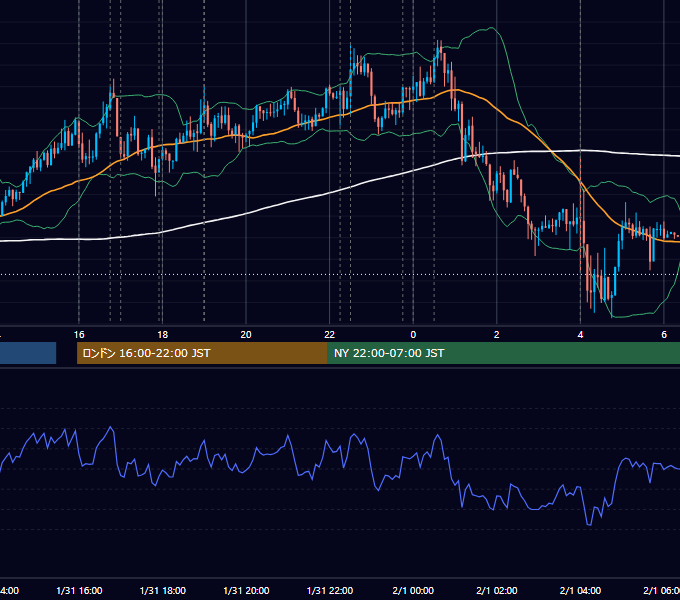Click the 1/31 16:00 date label

pyautogui.click(x=79, y=590)
